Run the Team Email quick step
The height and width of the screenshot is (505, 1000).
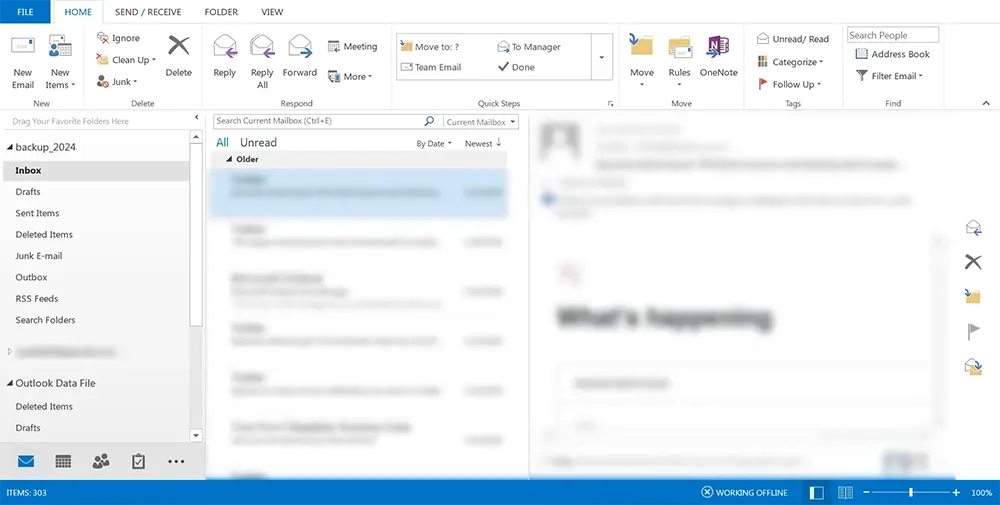tap(430, 67)
